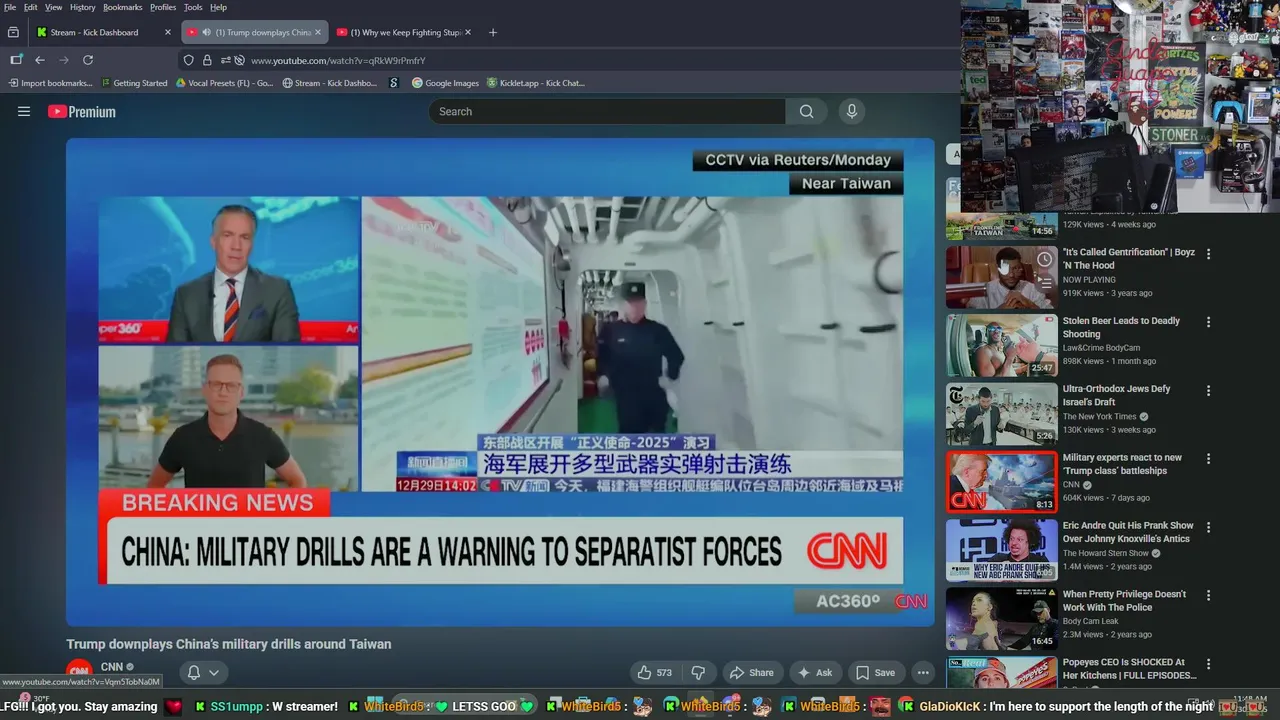The width and height of the screenshot is (1280, 720).
Task: Expand notification bell dropdown
Action: tap(203, 673)
